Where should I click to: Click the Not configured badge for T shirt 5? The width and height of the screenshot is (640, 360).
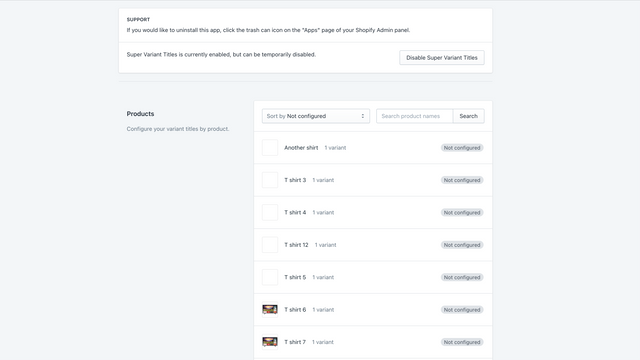[x=462, y=277]
